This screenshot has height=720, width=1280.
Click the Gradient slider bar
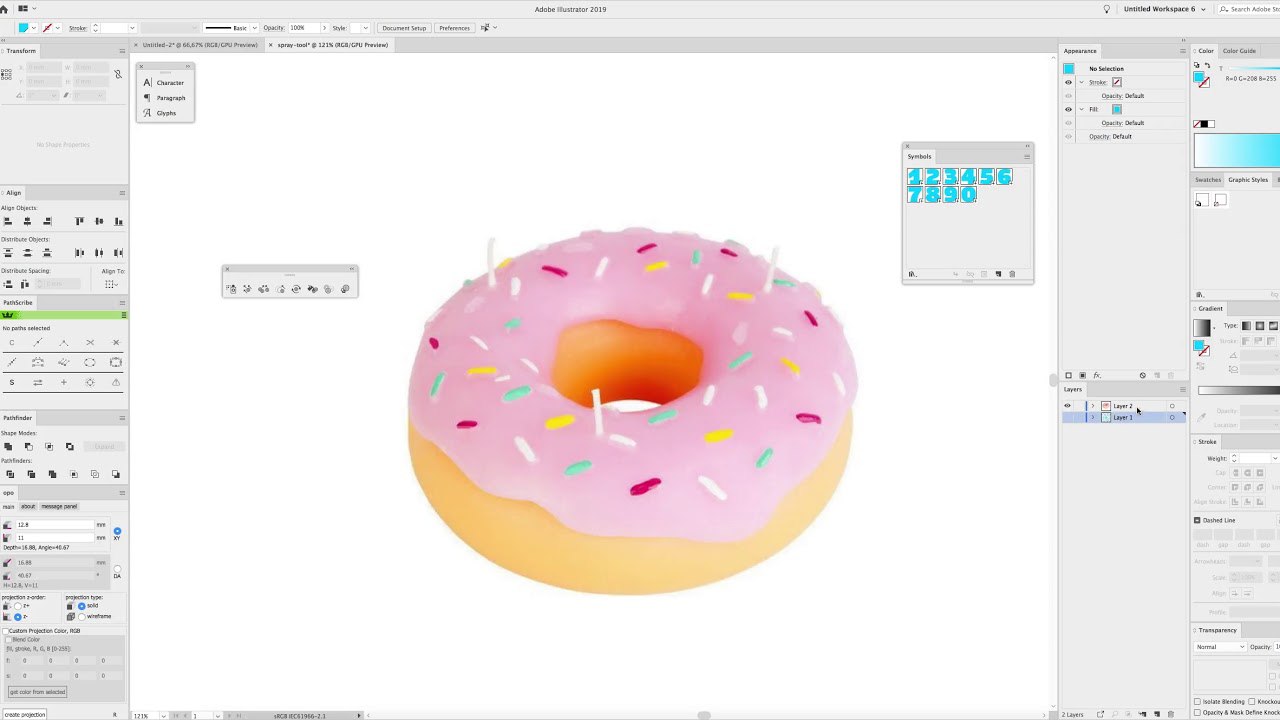(1239, 390)
